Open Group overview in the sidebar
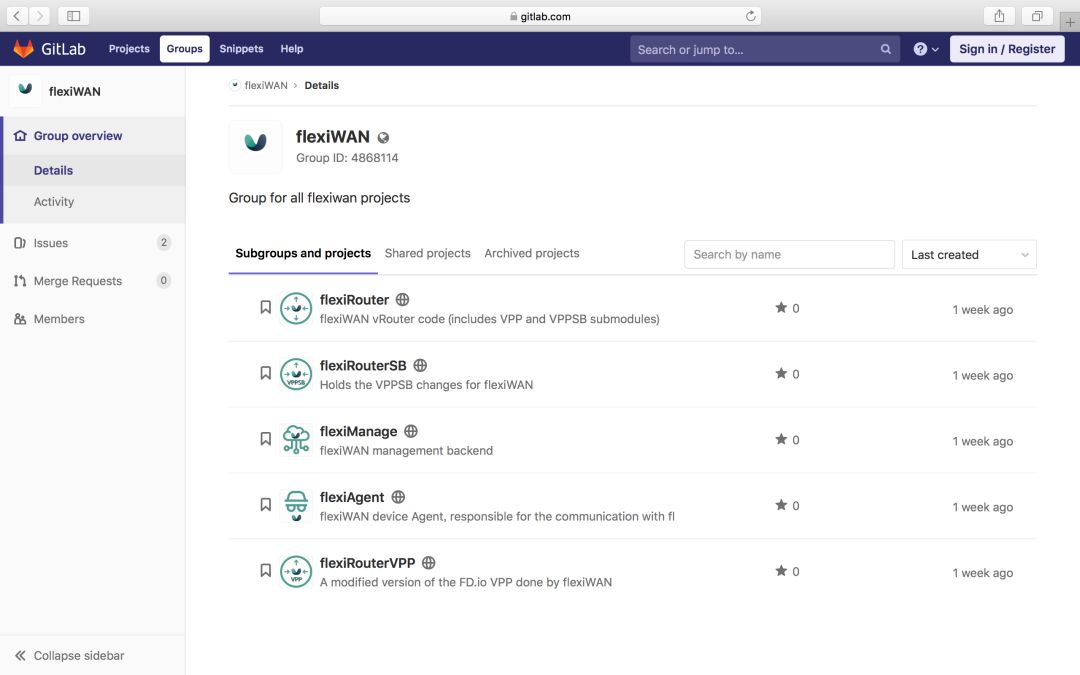The width and height of the screenshot is (1080, 675). [78, 136]
